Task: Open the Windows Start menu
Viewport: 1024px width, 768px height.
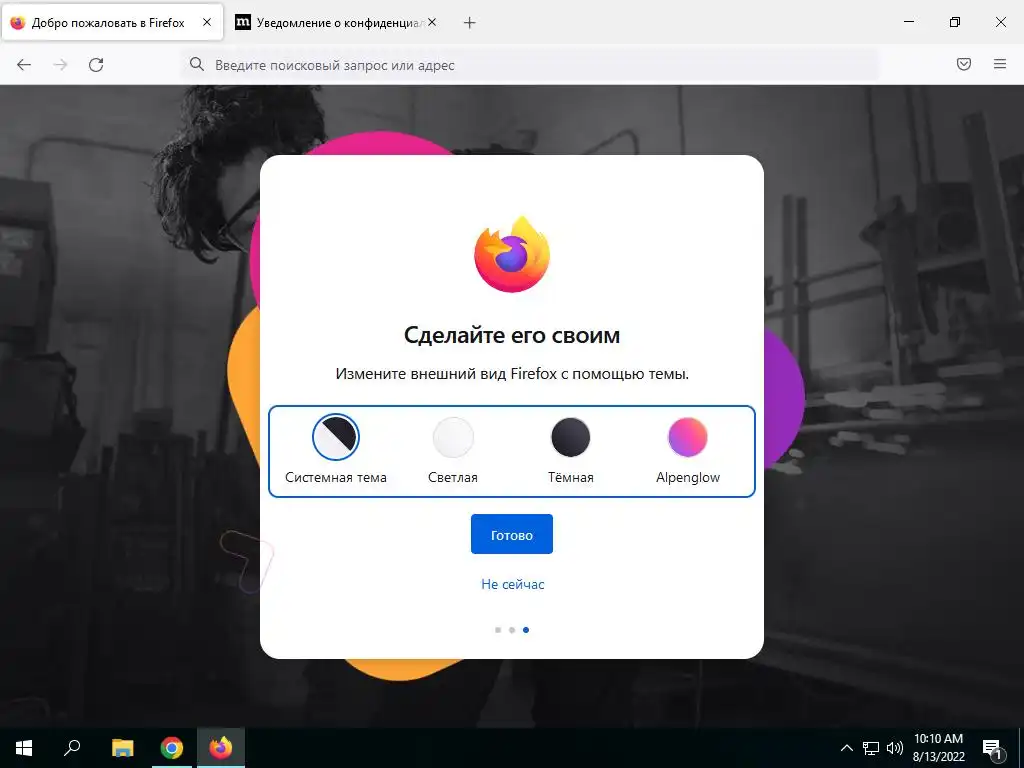Action: (x=24, y=748)
